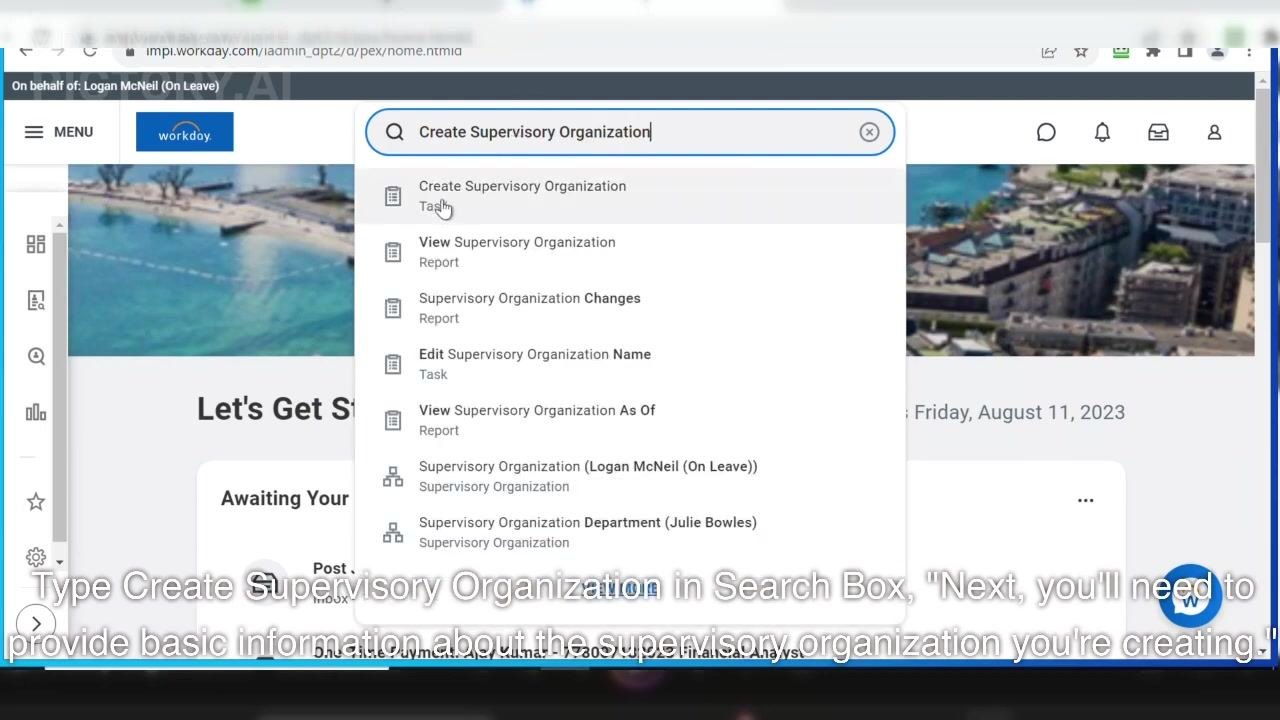
Task: Select Supervisory Organization Department (Julie Bowles)
Action: (x=630, y=532)
